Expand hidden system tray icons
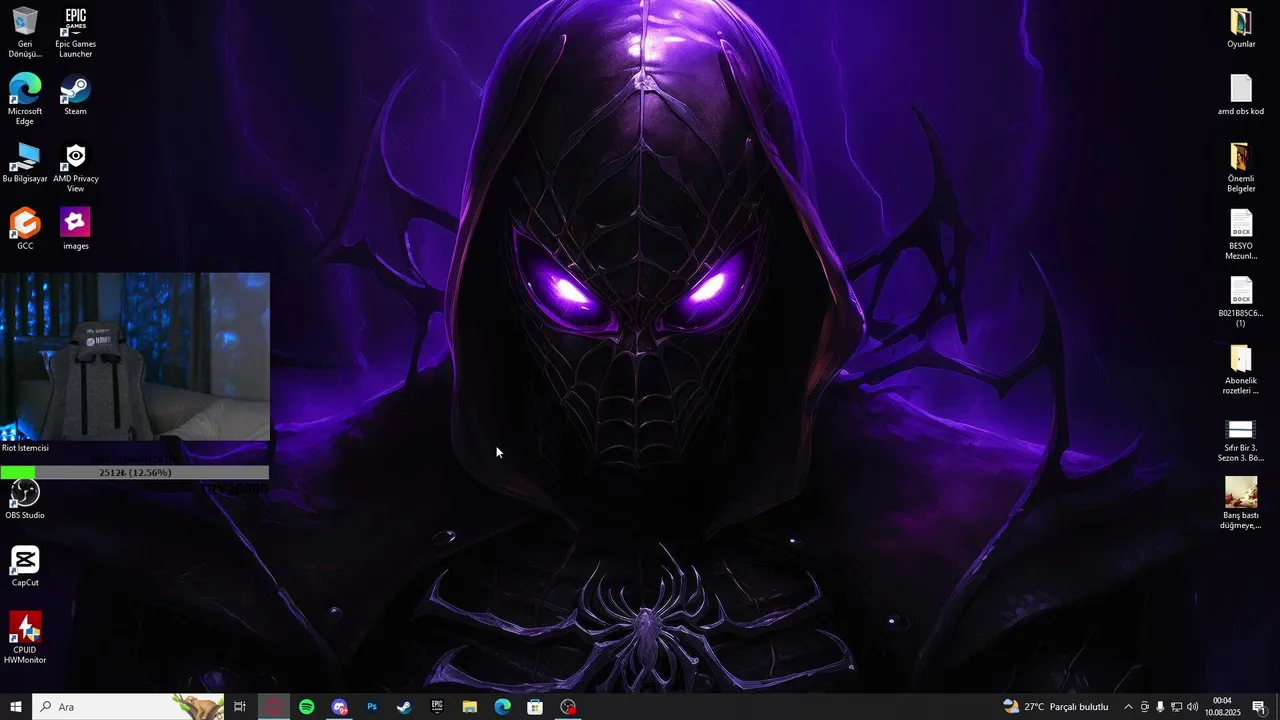This screenshot has width=1280, height=720. click(1129, 707)
